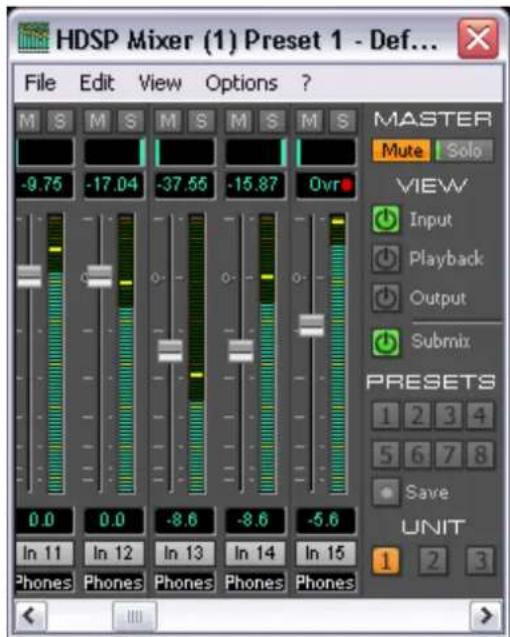This screenshot has height=637, width=510.
Task: Click the In 15 fader knob
Action: 311,325
